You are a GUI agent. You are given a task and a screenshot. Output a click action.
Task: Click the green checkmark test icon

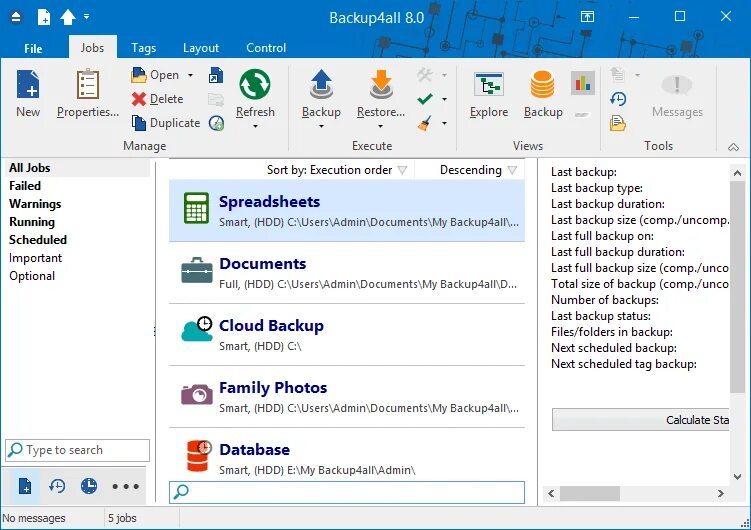coord(425,99)
